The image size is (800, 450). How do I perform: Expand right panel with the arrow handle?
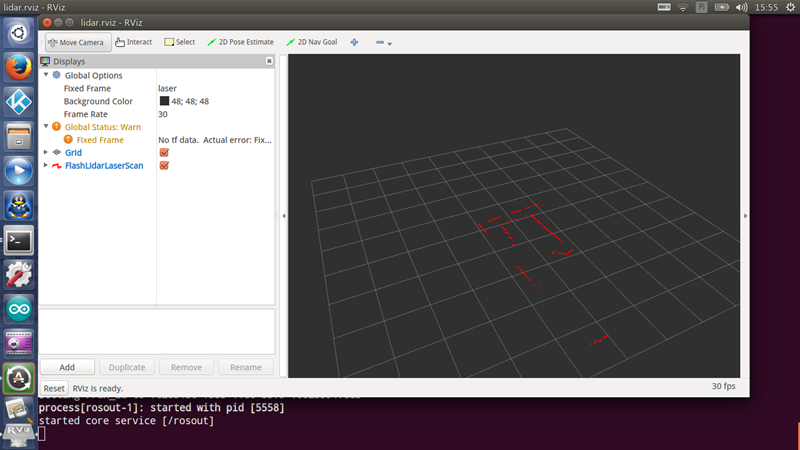745,216
